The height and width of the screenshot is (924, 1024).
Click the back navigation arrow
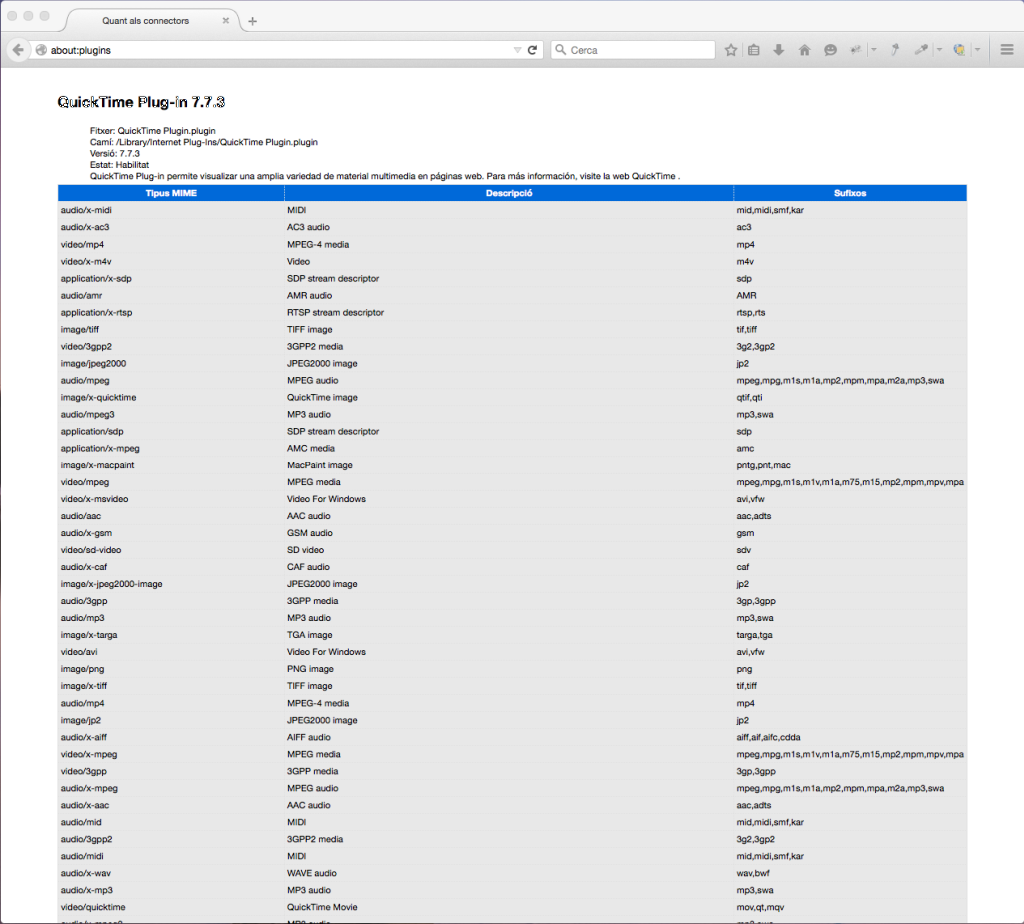click(18, 50)
